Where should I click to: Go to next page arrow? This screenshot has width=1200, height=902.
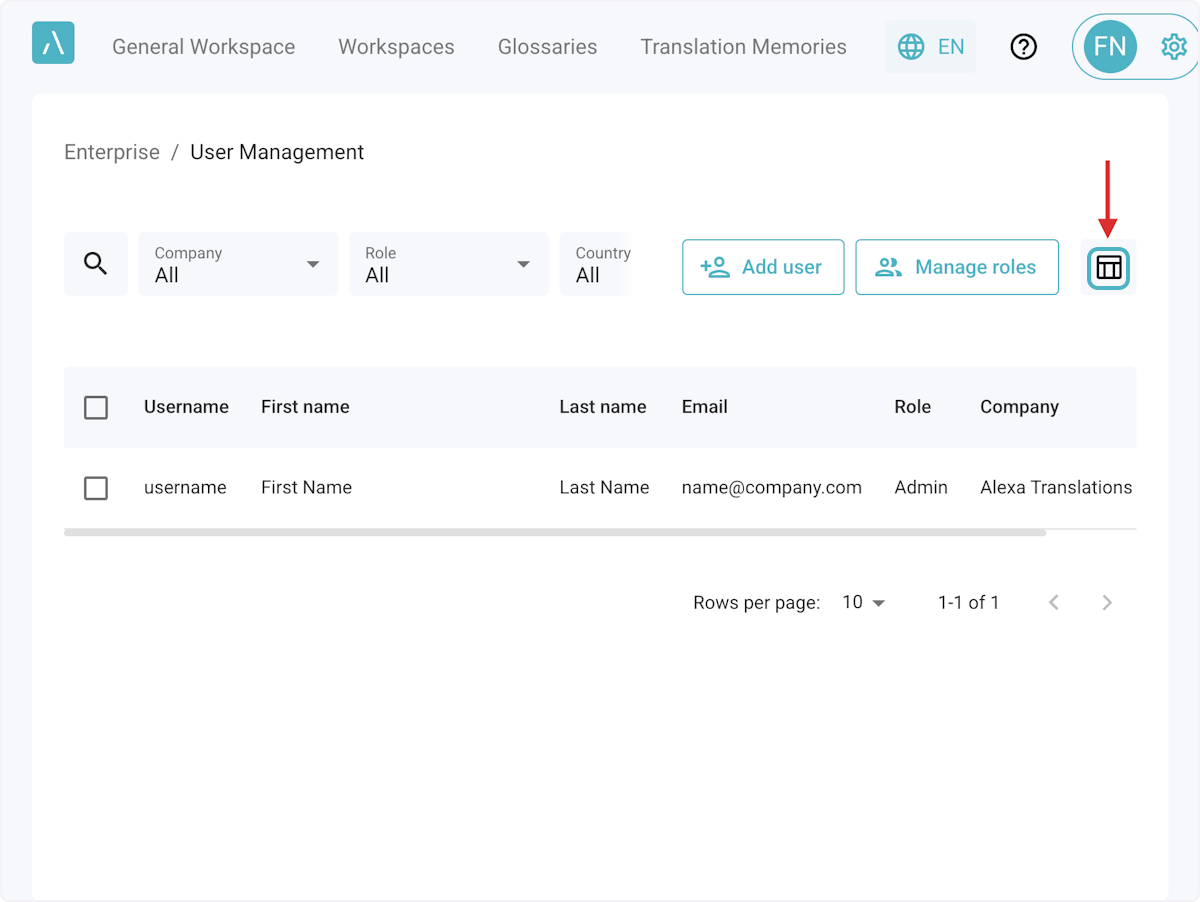[1107, 602]
